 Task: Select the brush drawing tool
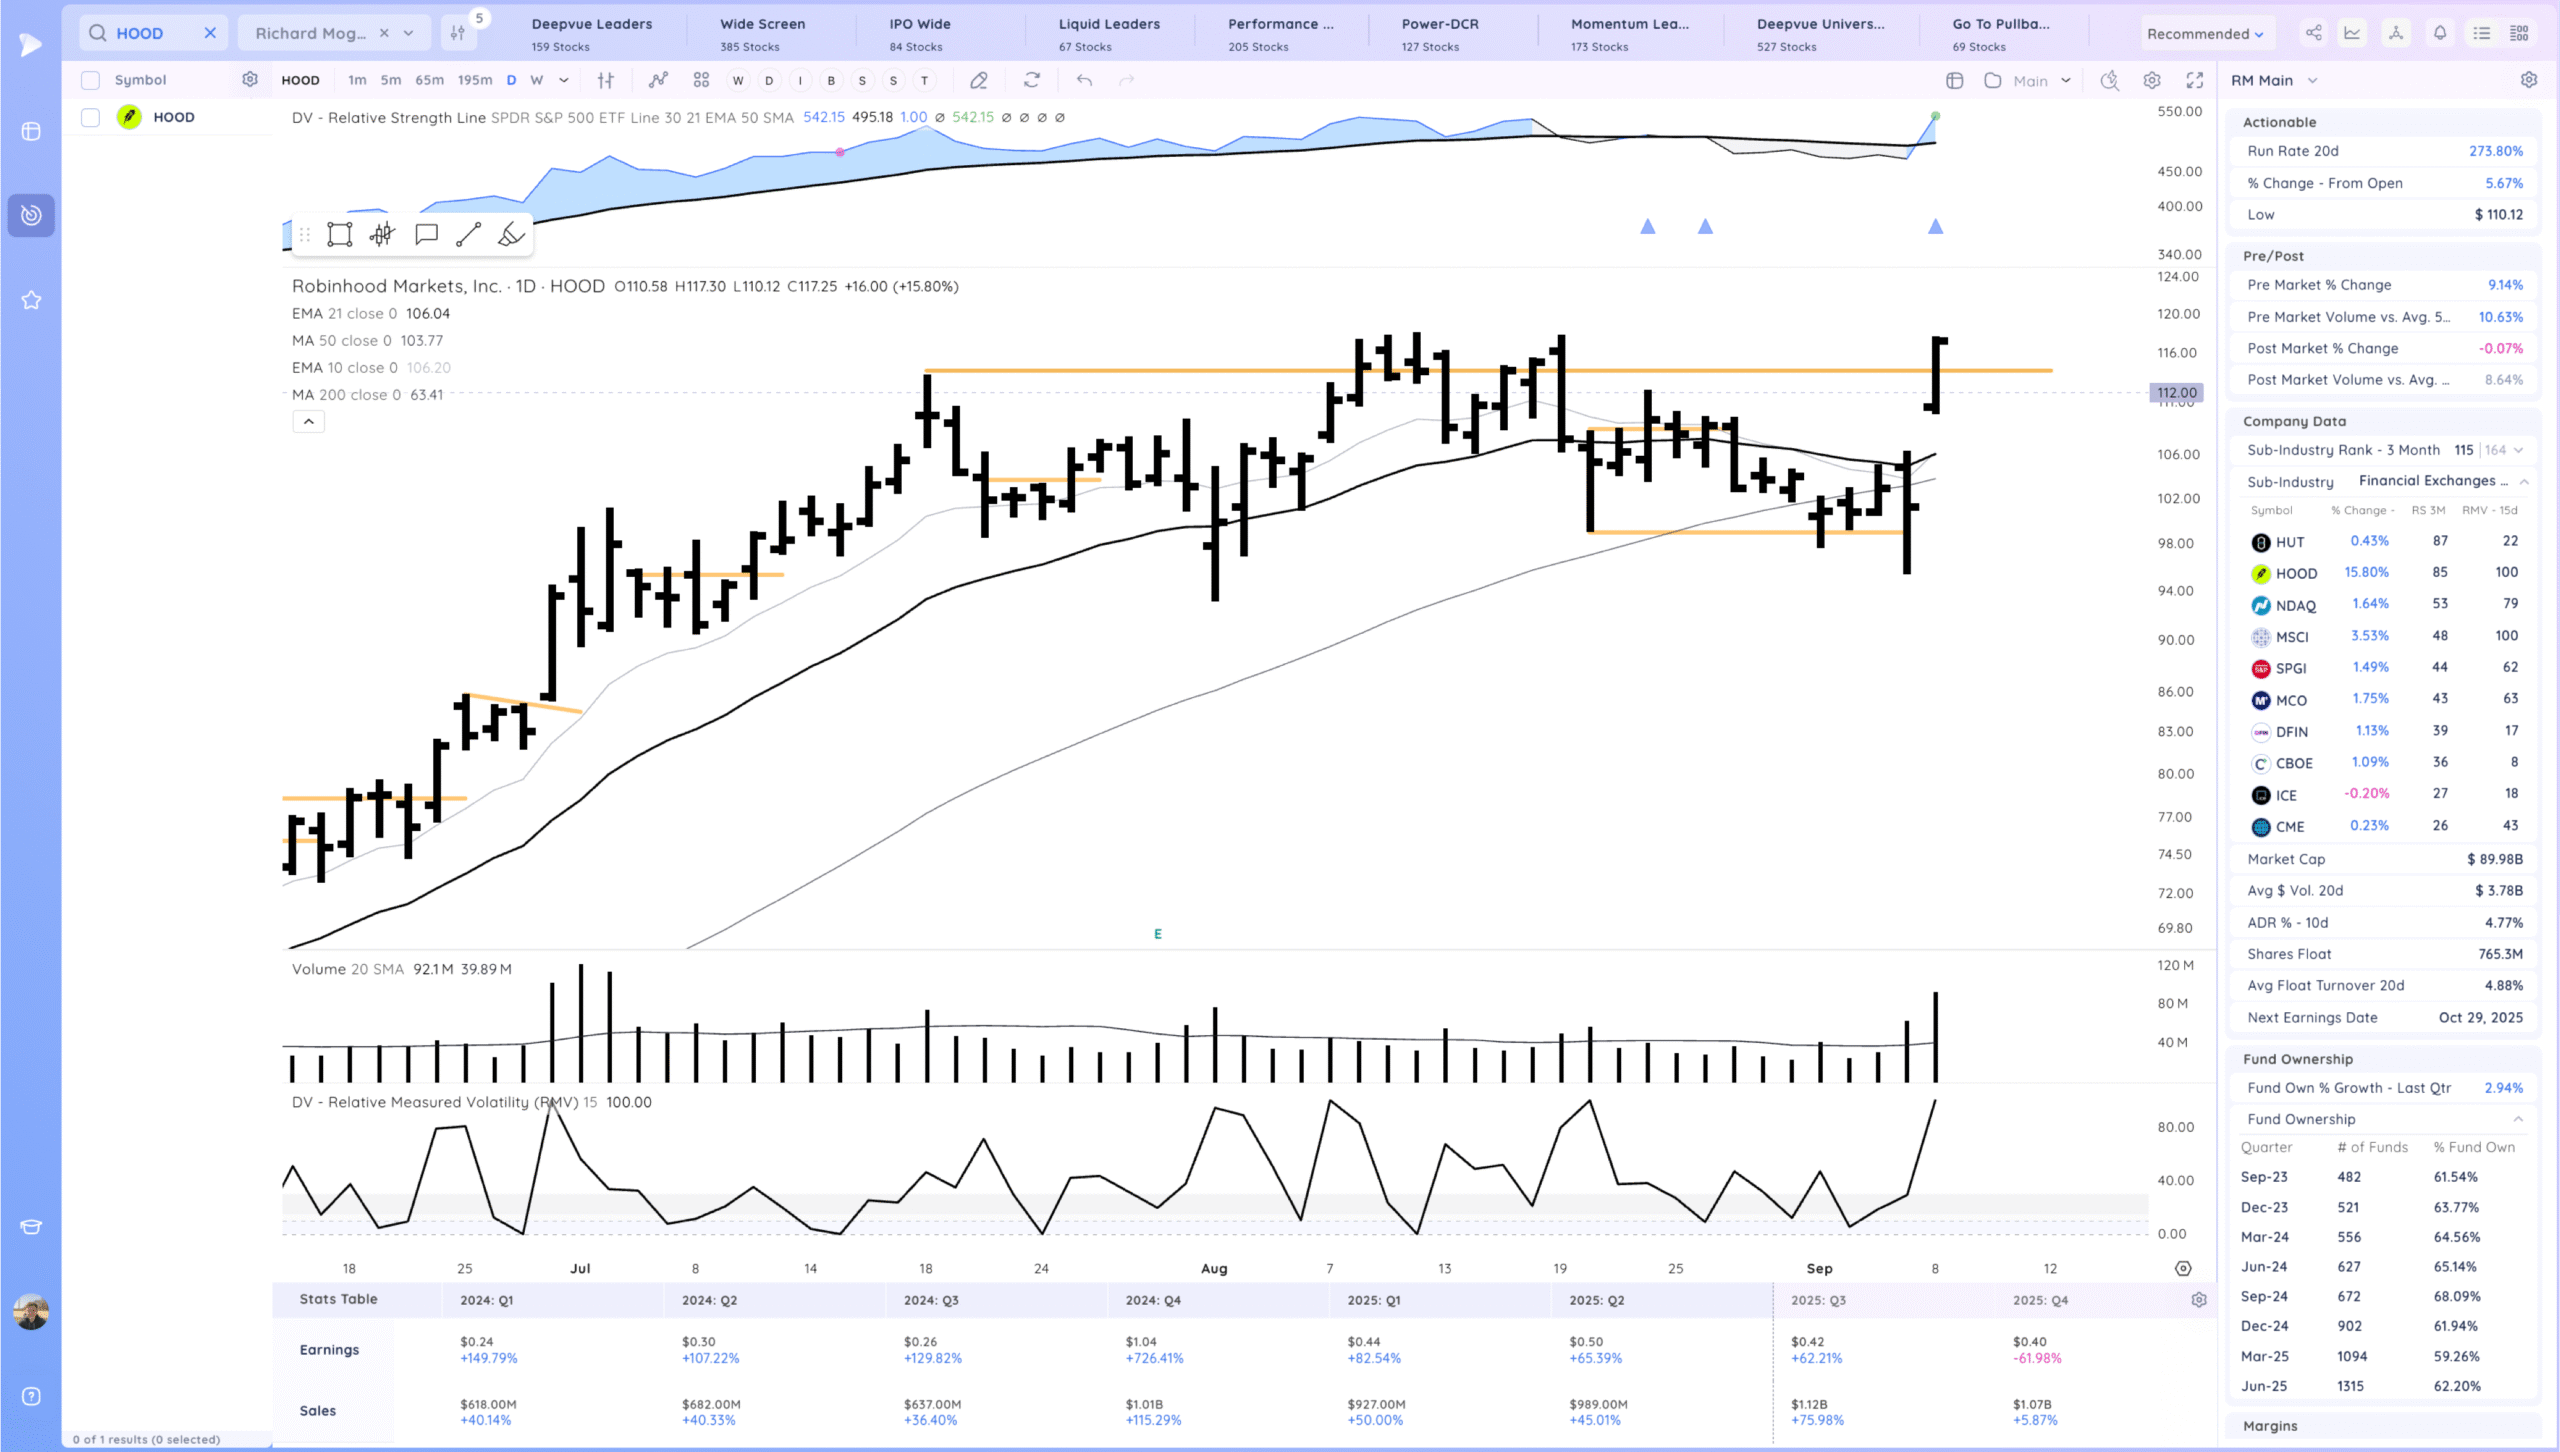(511, 235)
